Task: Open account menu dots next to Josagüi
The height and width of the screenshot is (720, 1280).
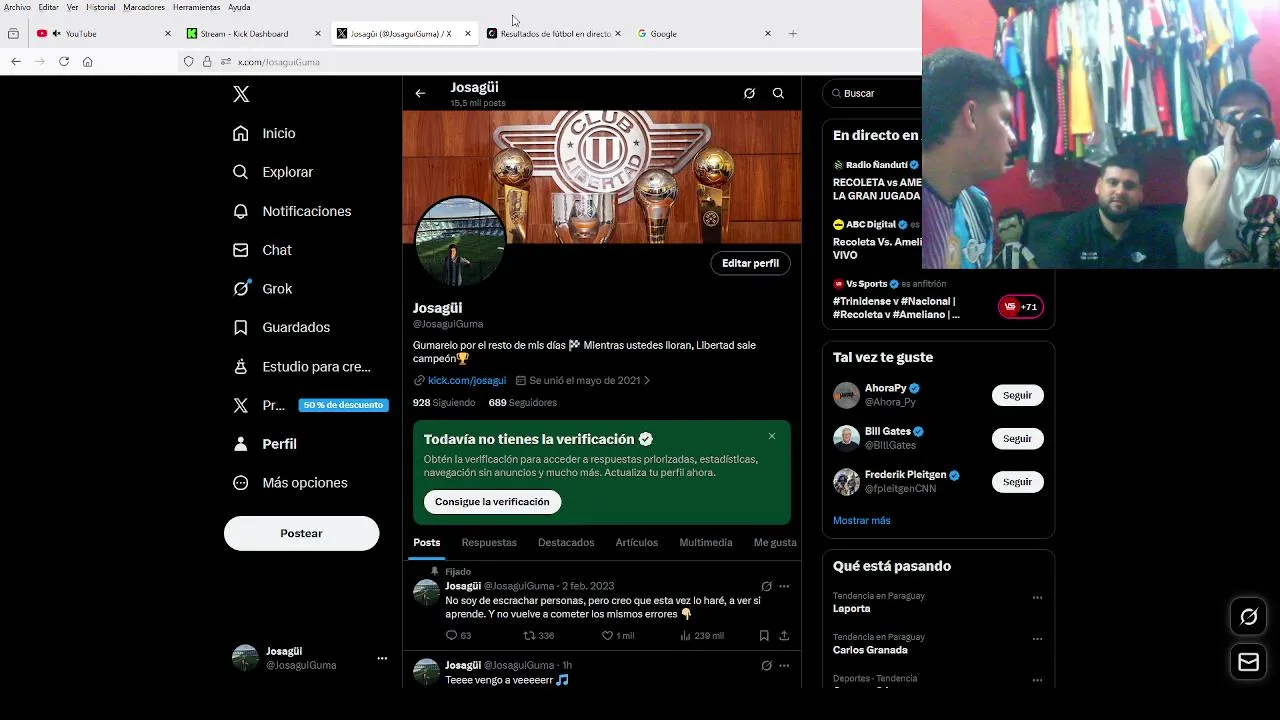Action: pos(382,658)
